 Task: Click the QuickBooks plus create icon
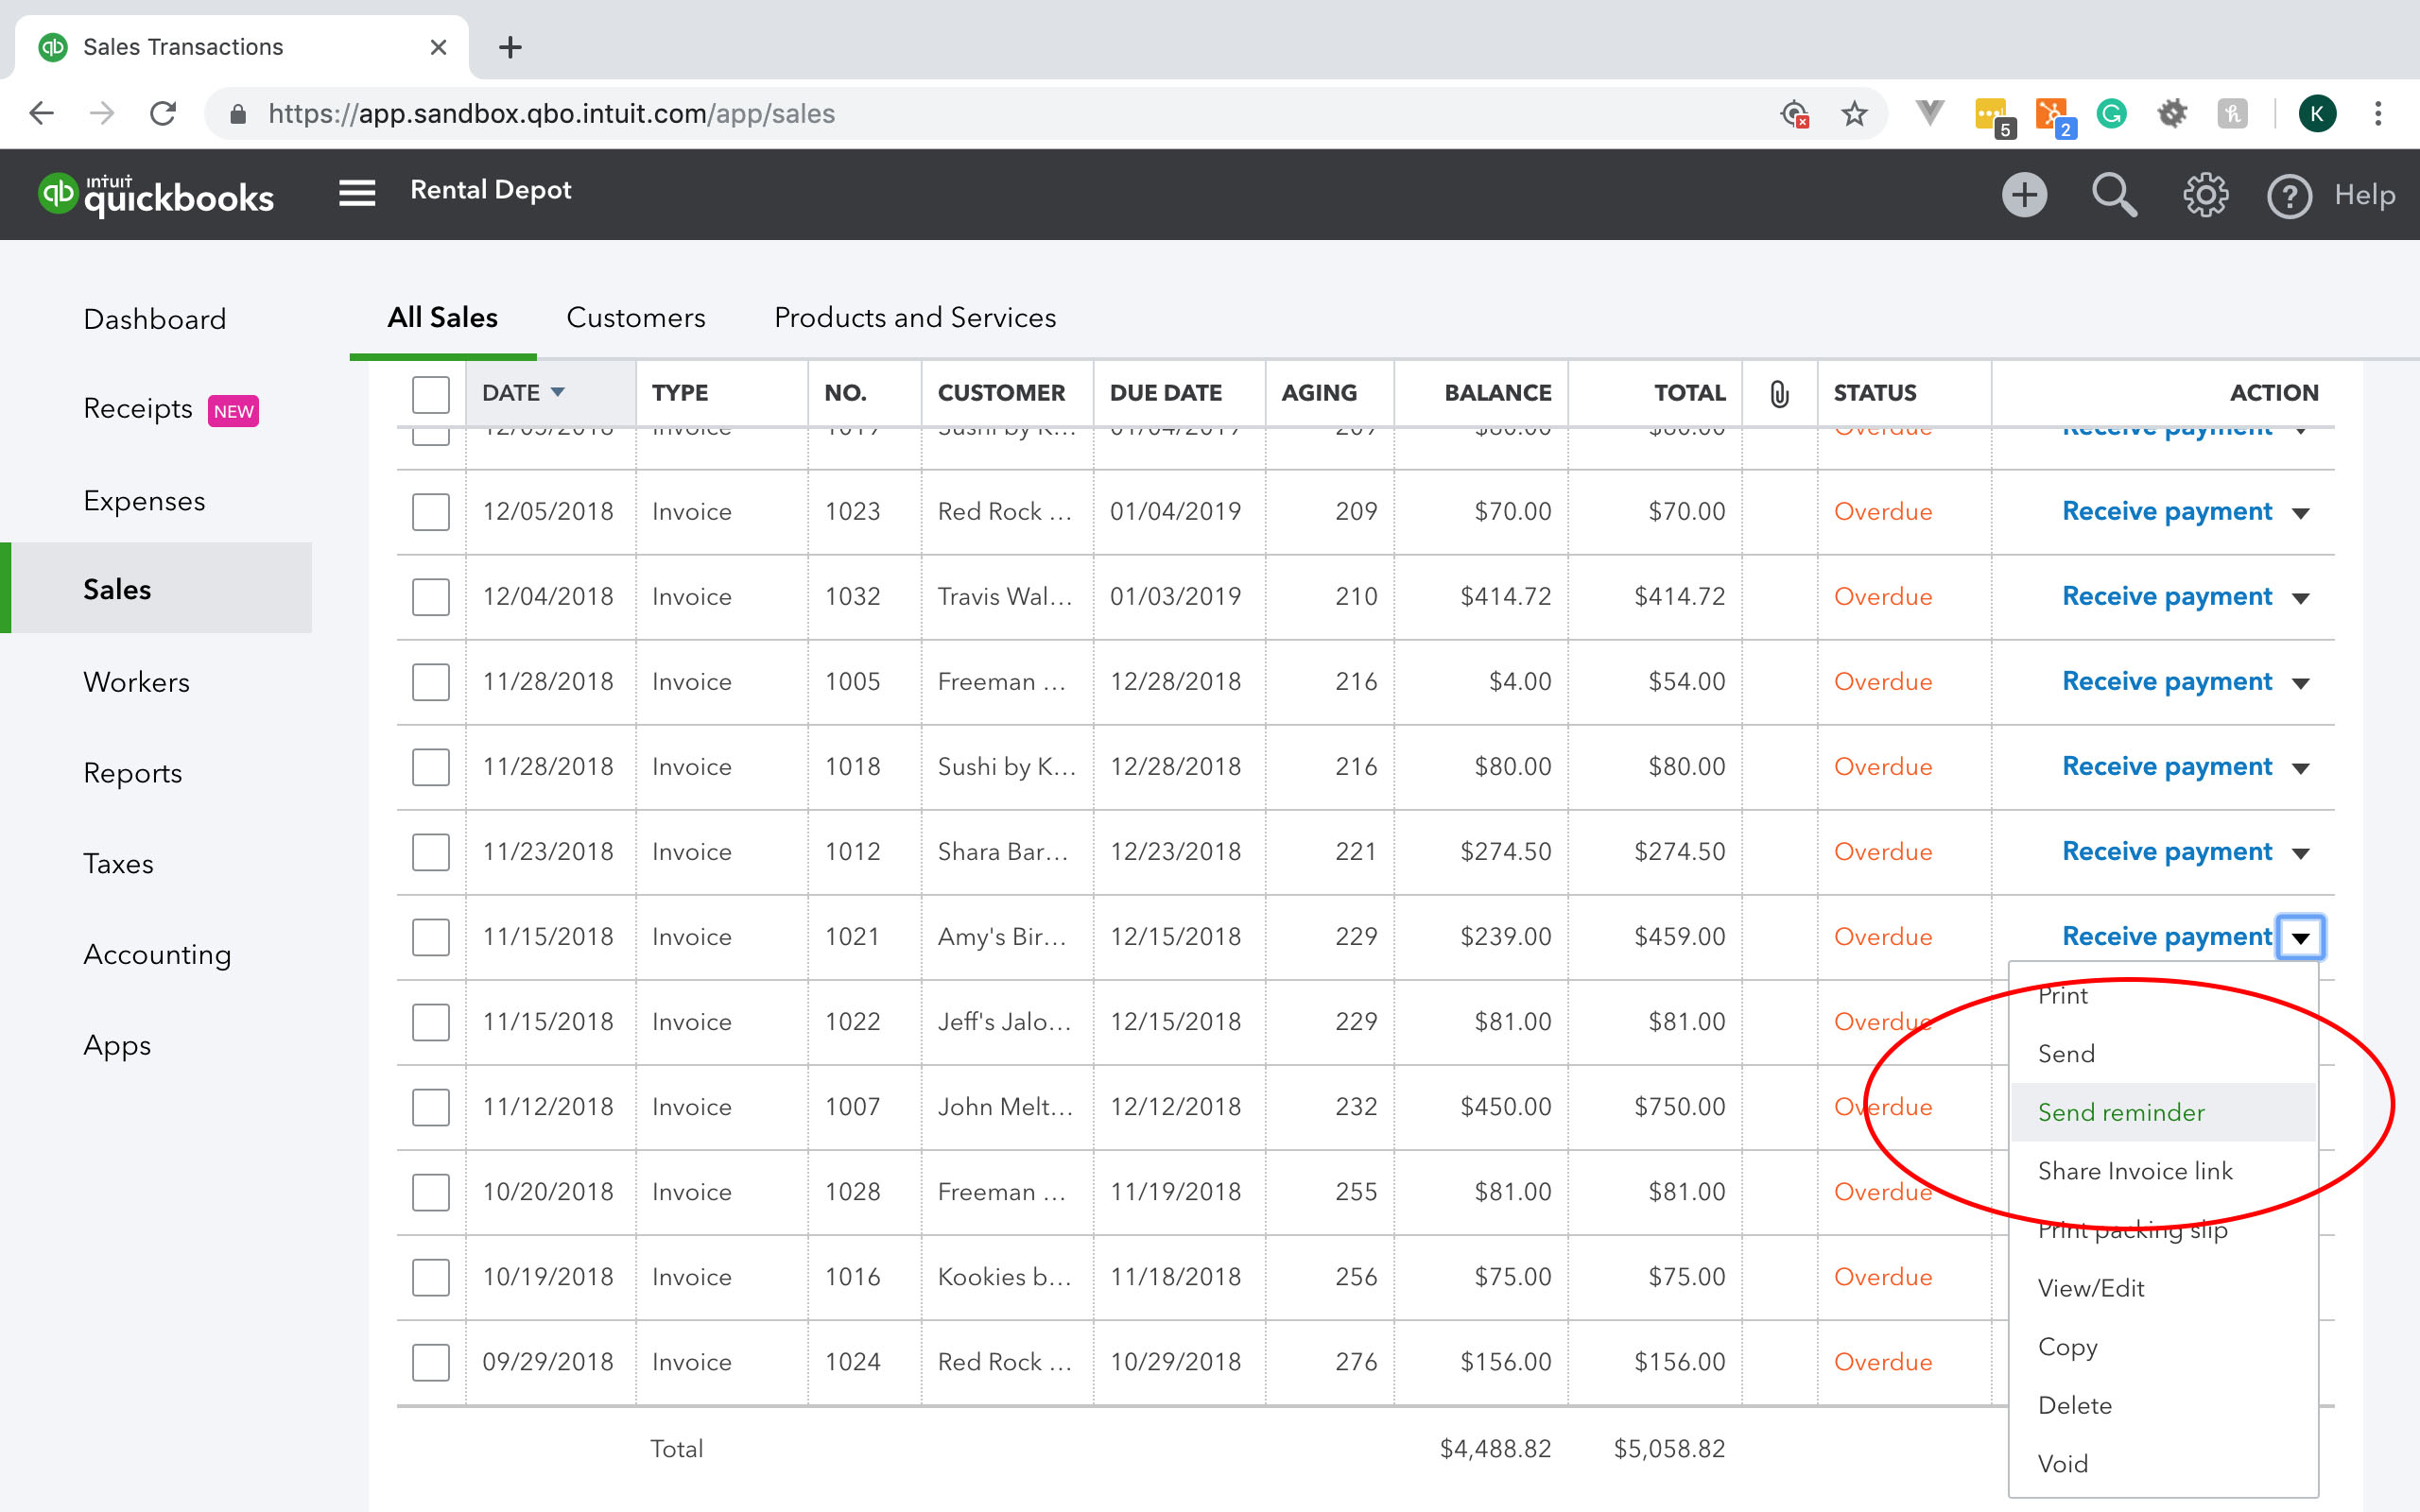(2024, 195)
